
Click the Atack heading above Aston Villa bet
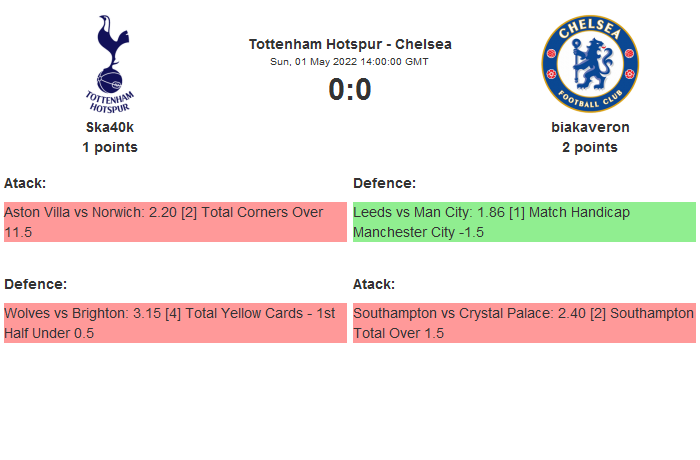25,183
